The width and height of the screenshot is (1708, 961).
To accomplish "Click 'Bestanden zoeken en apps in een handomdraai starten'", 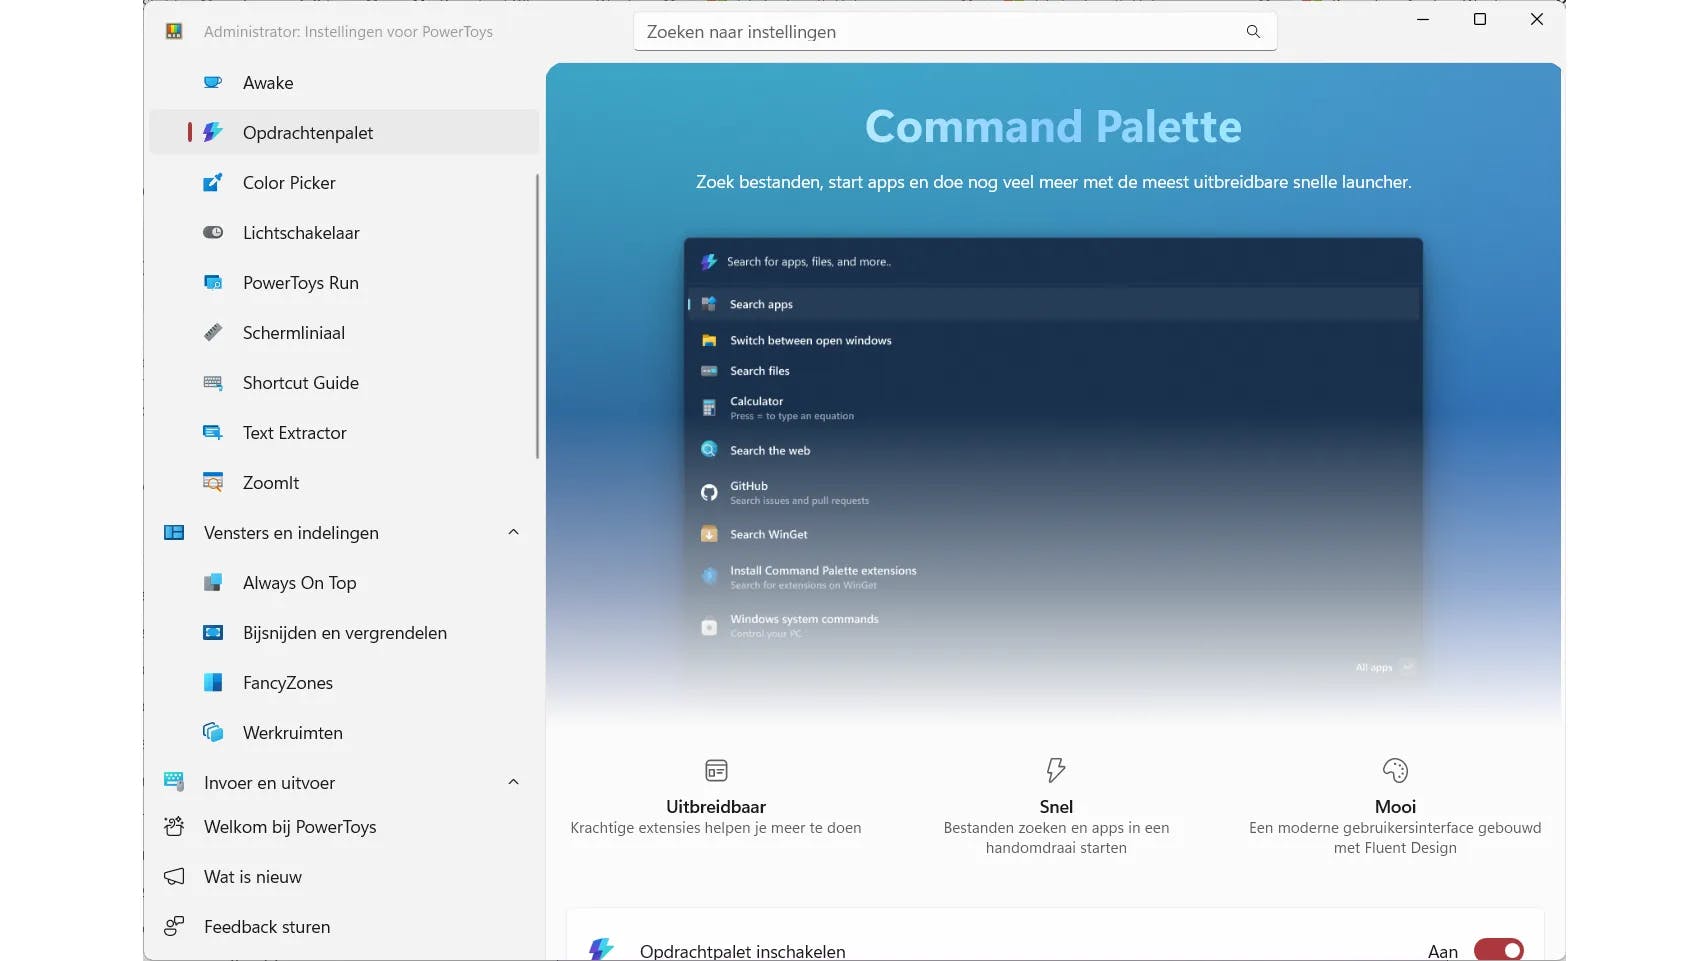I will (1056, 838).
